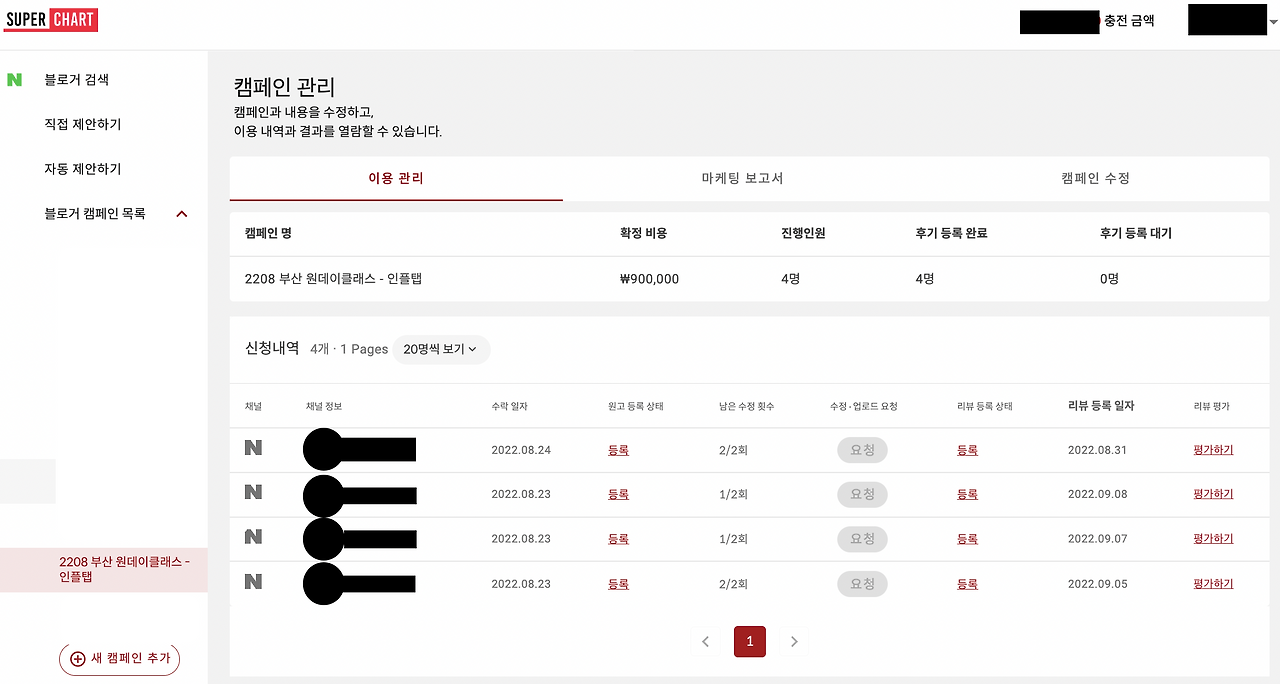Click the 새 캠페인 추가 button
Image resolution: width=1280 pixels, height=684 pixels.
(x=119, y=659)
